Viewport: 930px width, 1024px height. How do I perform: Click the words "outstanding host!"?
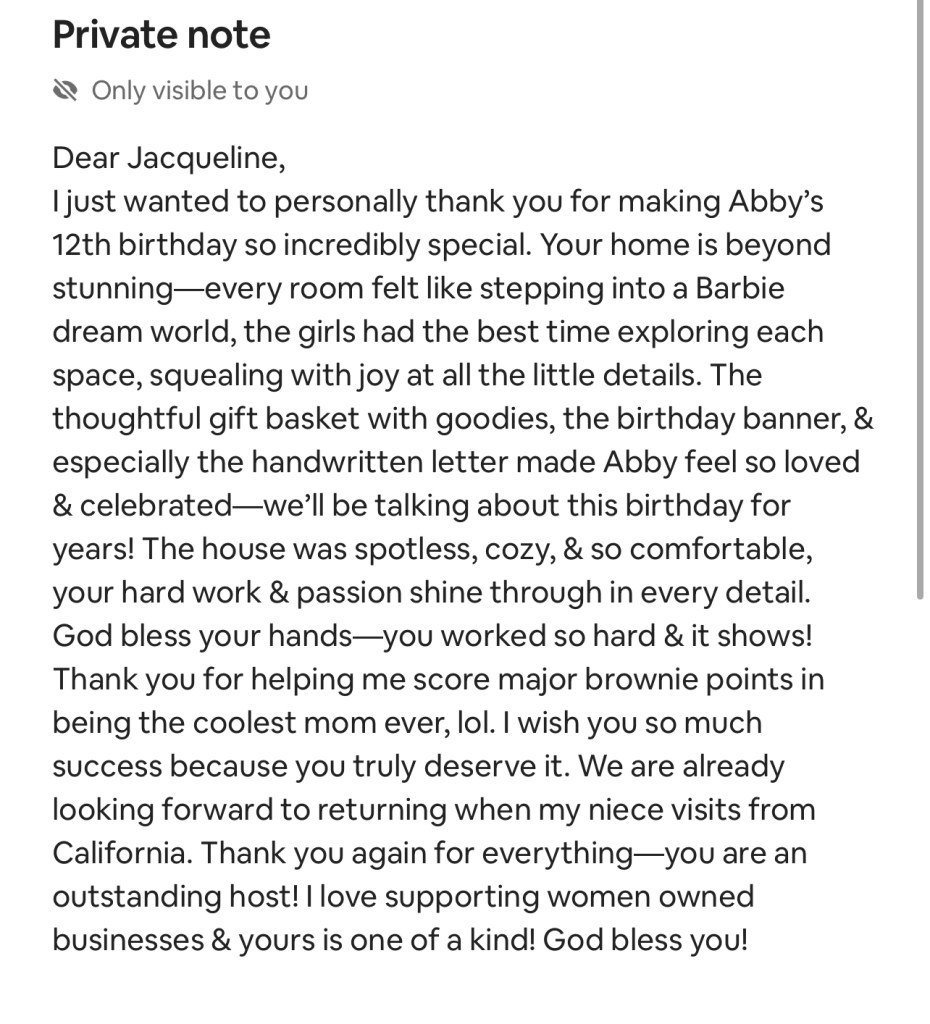175,897
